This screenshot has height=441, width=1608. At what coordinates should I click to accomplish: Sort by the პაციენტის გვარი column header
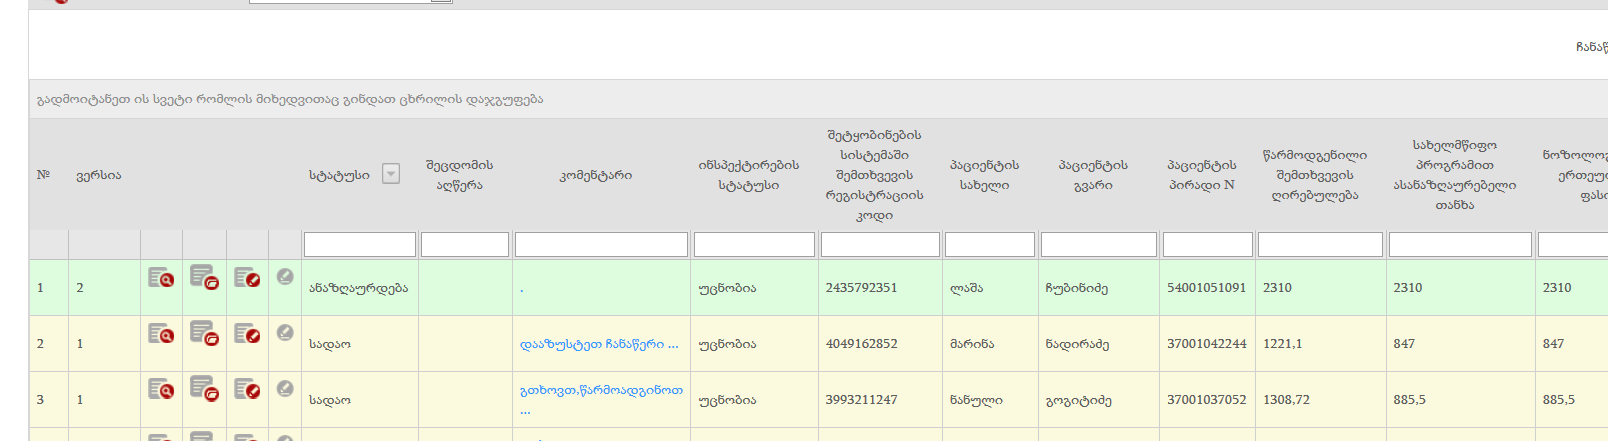1093,175
